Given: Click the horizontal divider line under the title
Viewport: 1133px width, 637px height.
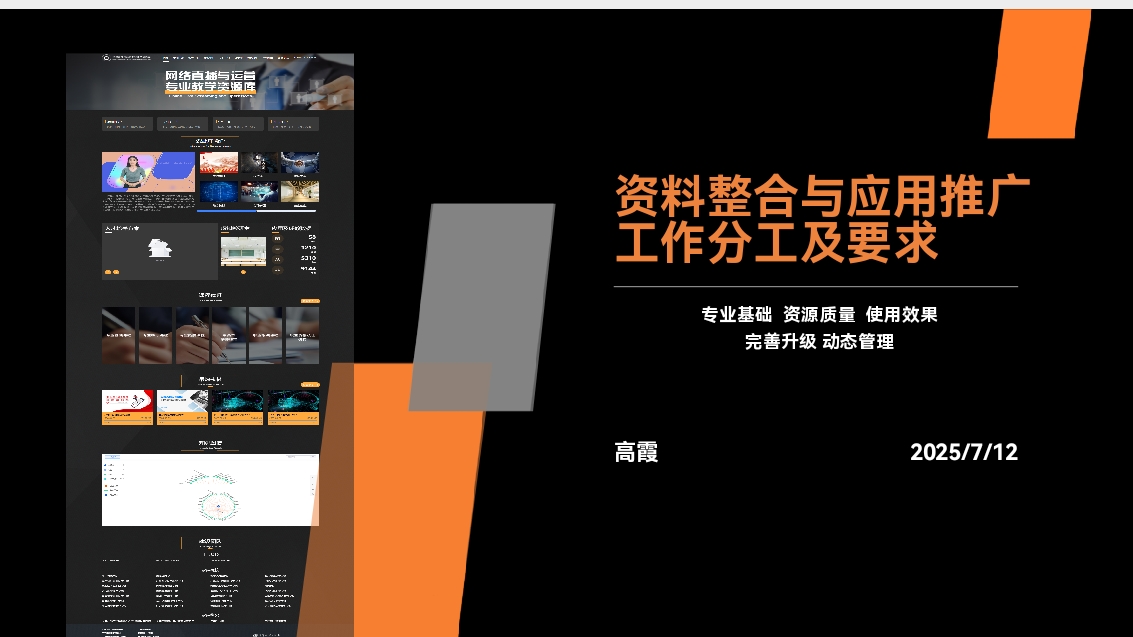Looking at the screenshot, I should [x=815, y=287].
